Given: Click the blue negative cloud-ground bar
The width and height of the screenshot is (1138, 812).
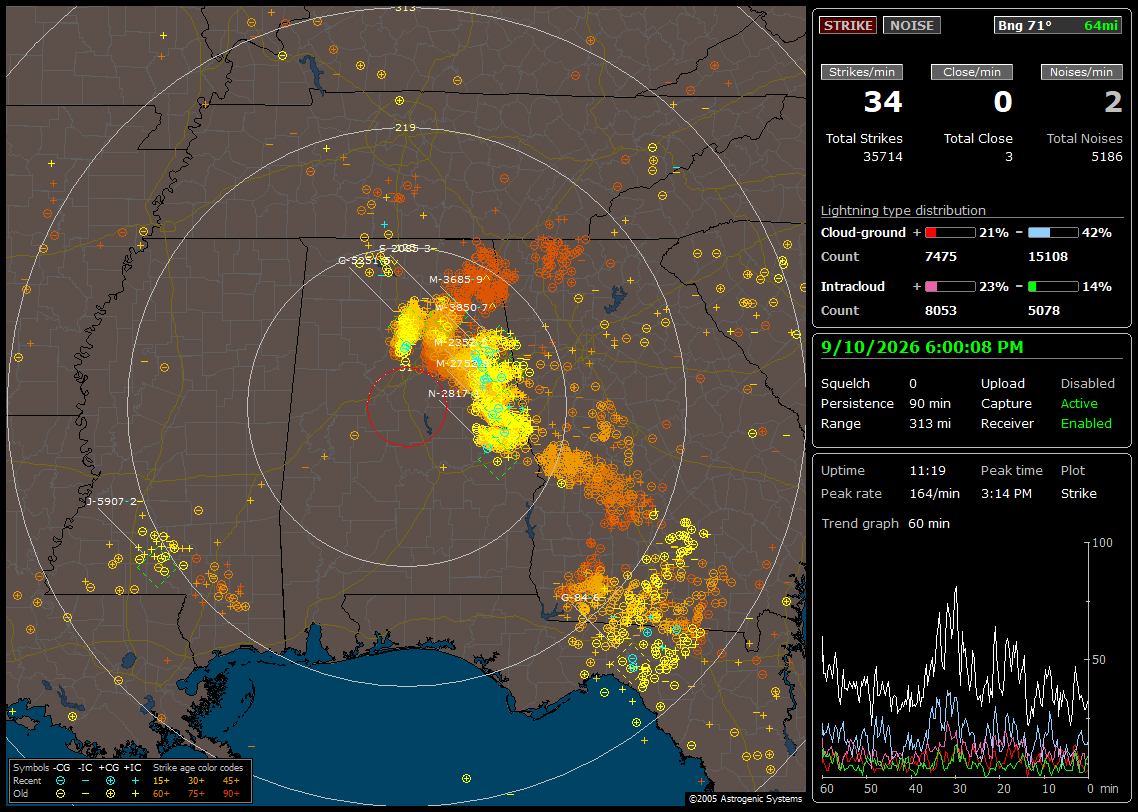Looking at the screenshot, I should click(1053, 233).
